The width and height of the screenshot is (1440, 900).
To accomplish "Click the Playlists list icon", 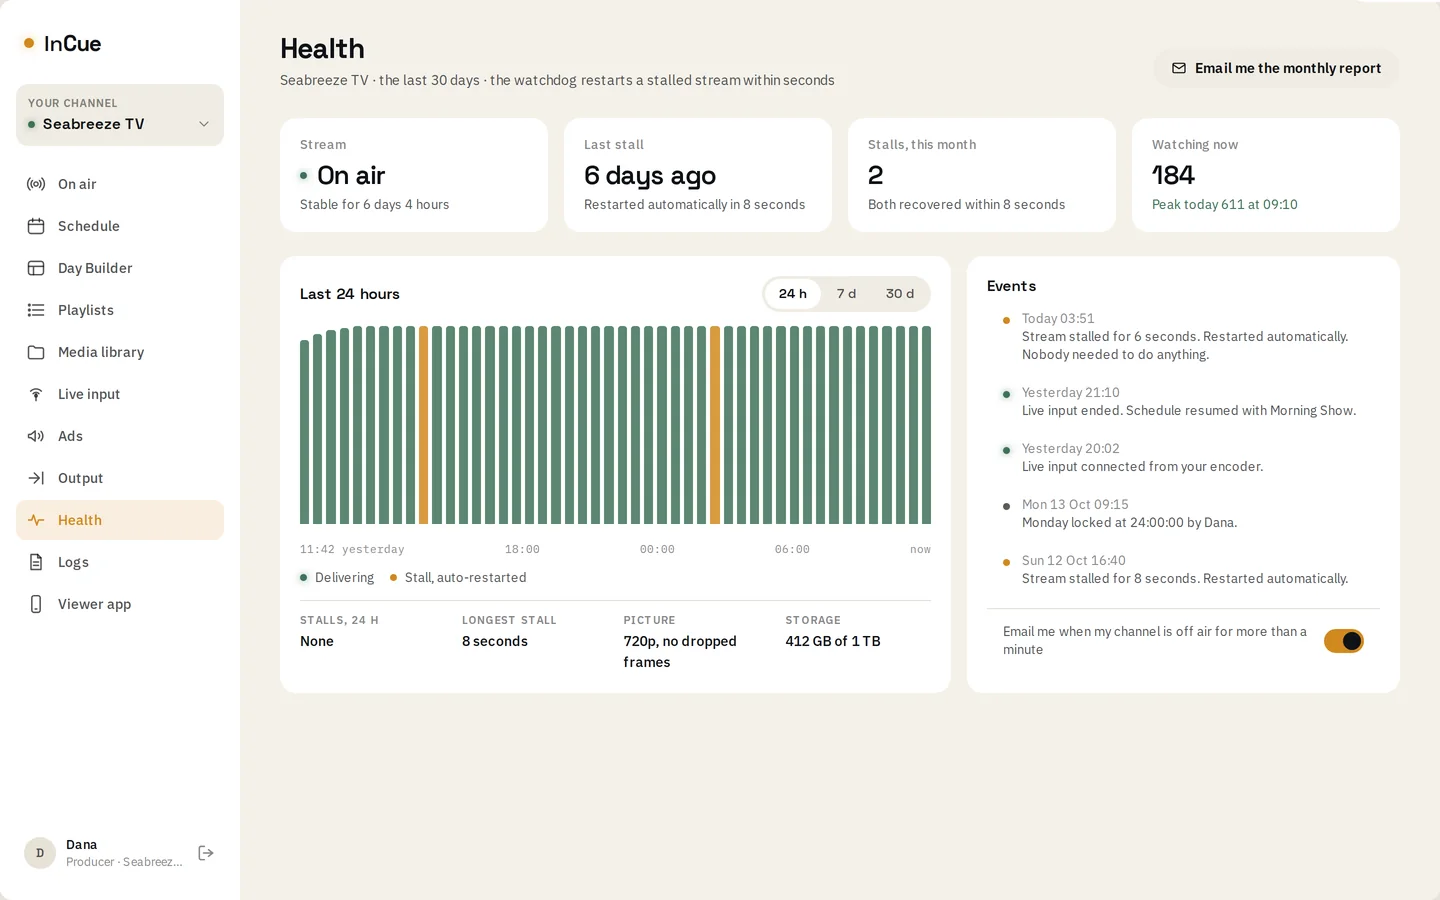I will click(36, 310).
